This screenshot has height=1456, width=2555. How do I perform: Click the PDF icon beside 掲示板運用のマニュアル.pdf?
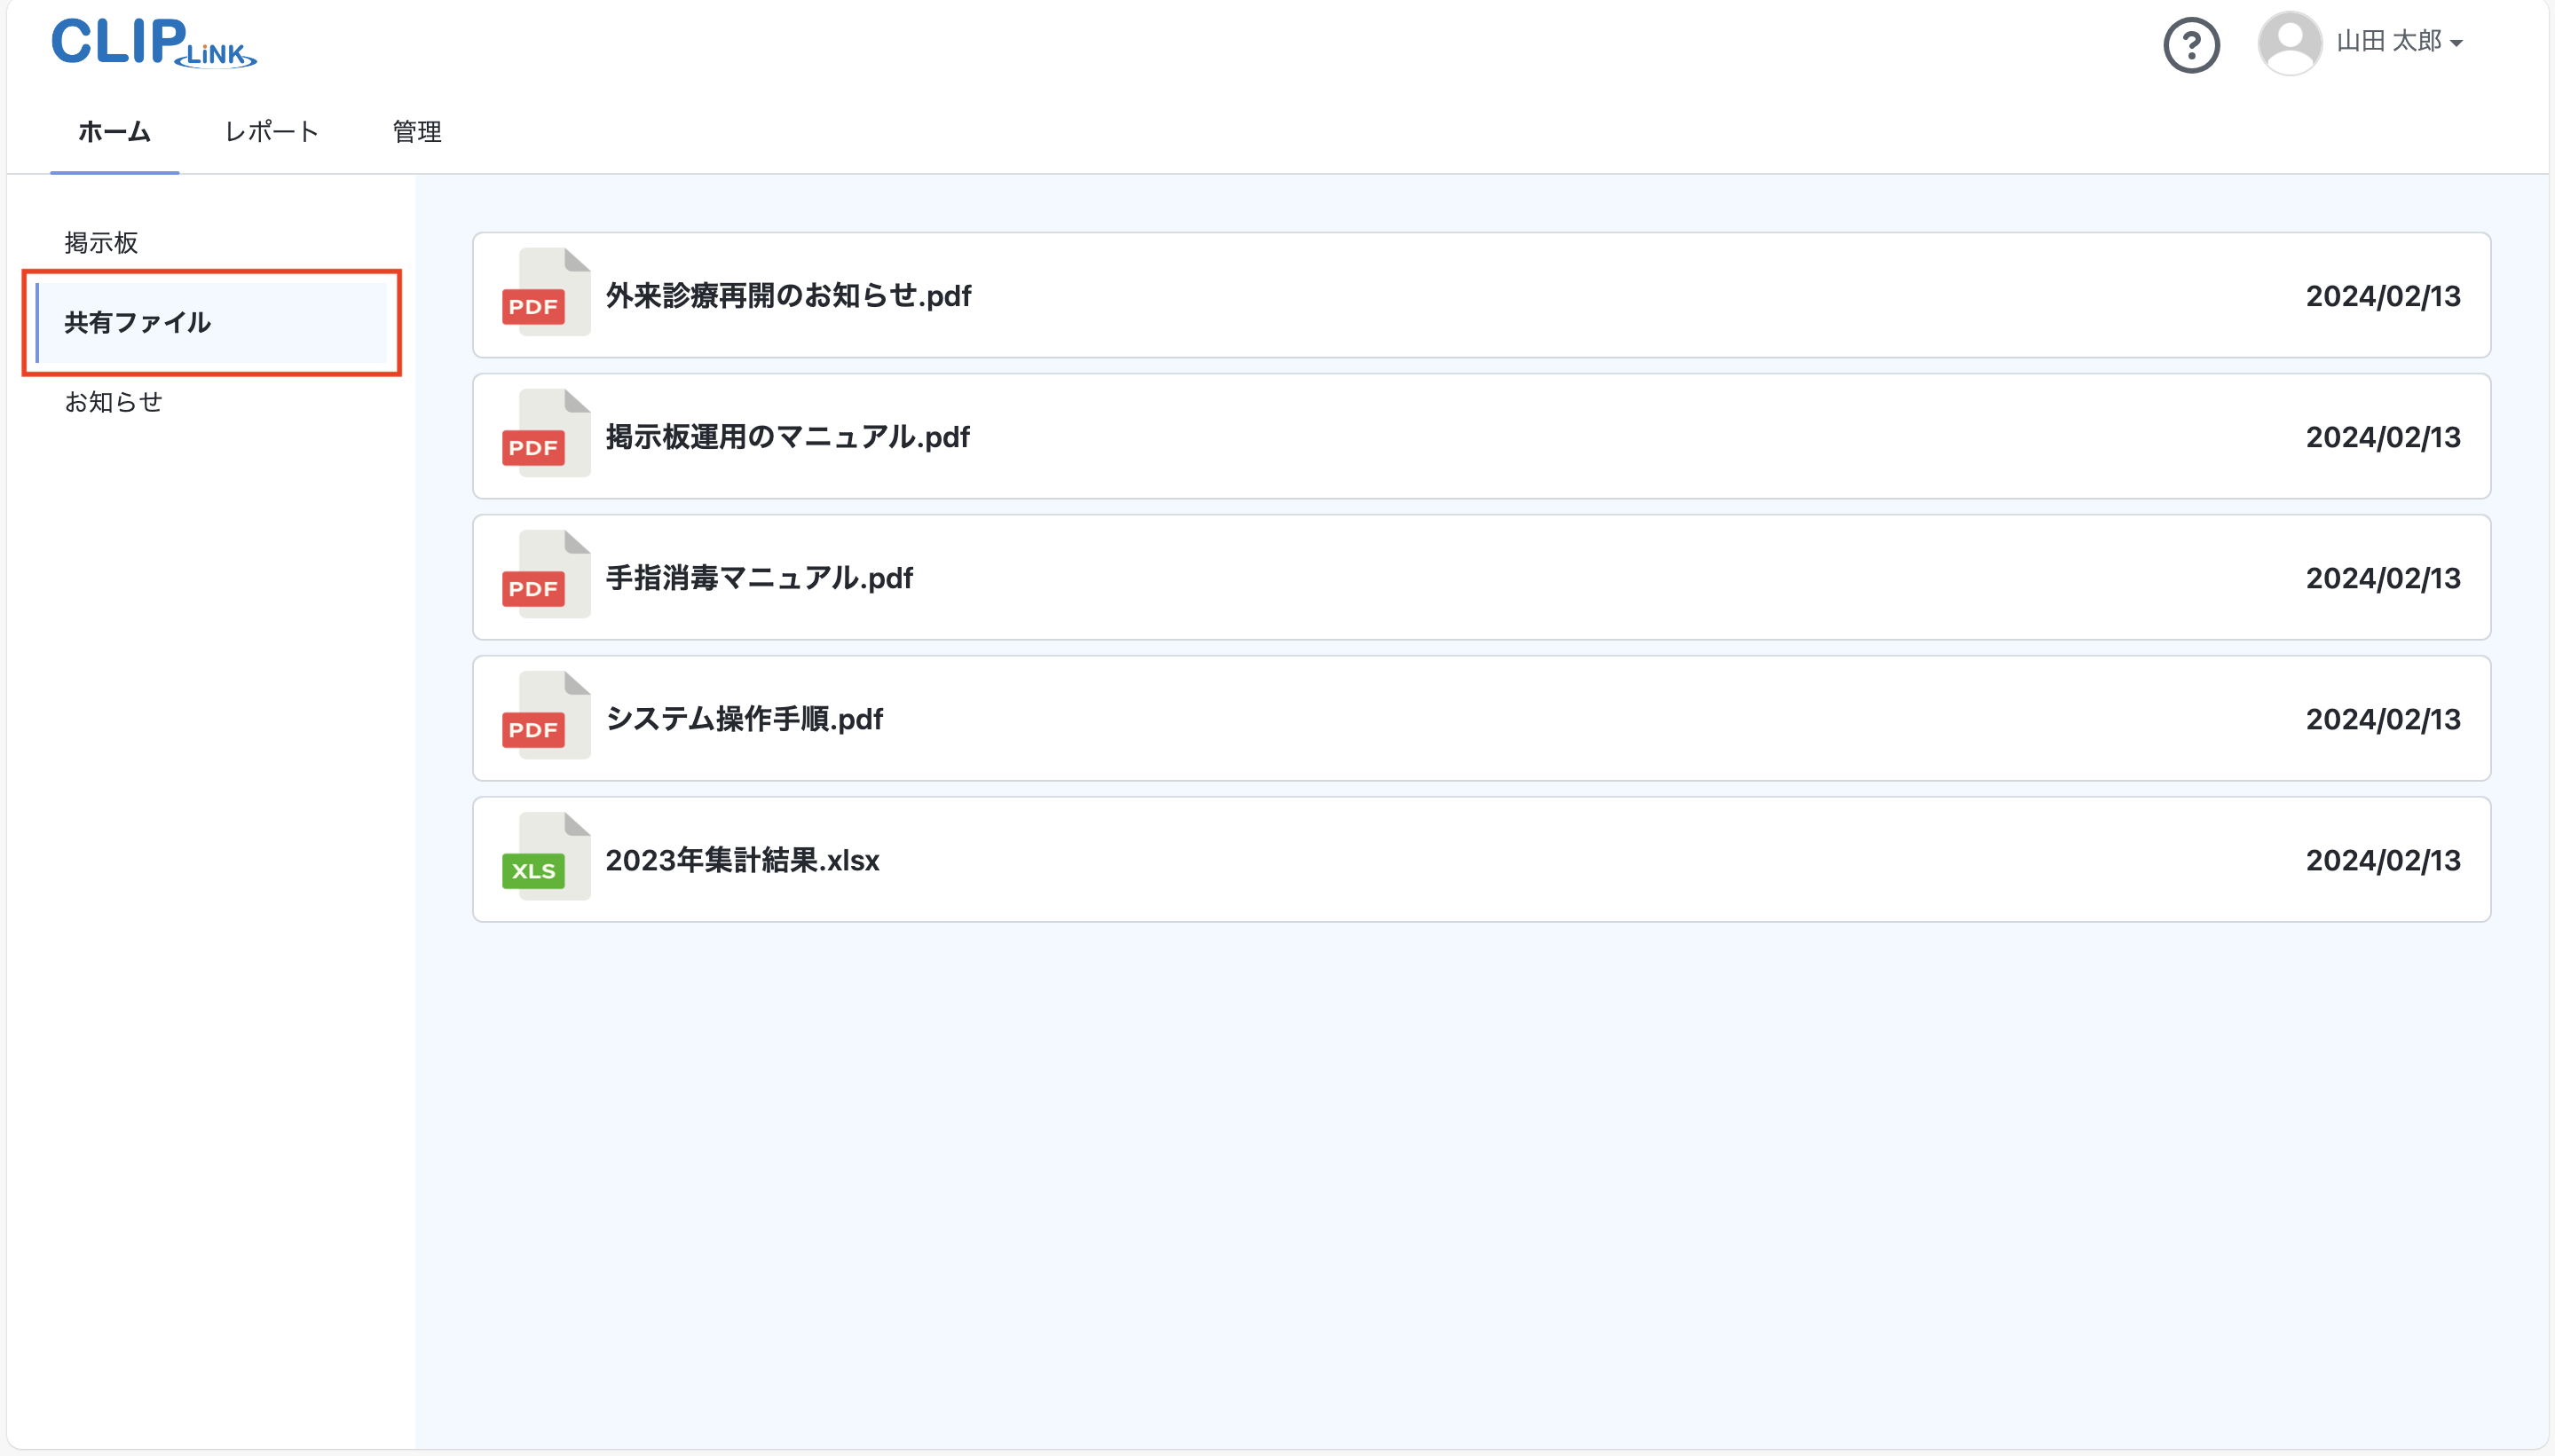[543, 436]
